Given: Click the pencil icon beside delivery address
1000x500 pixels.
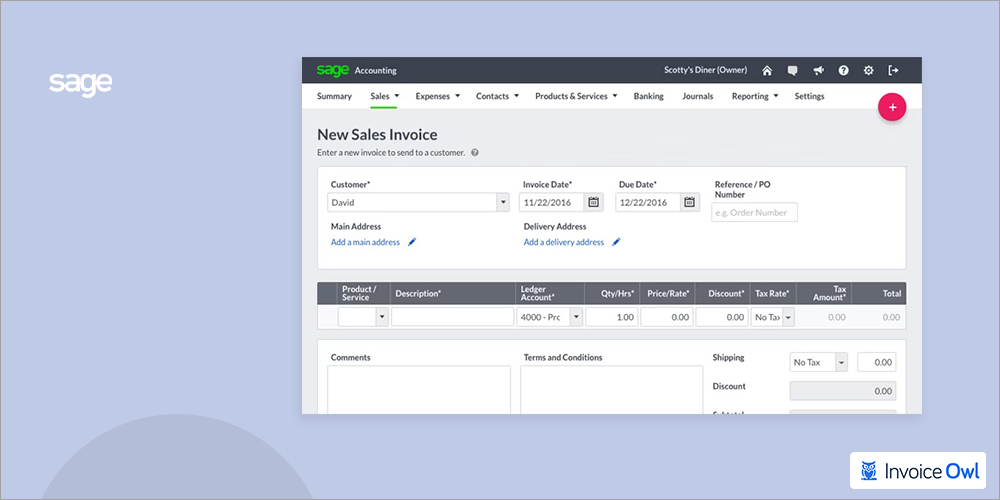Looking at the screenshot, I should pyautogui.click(x=616, y=242).
